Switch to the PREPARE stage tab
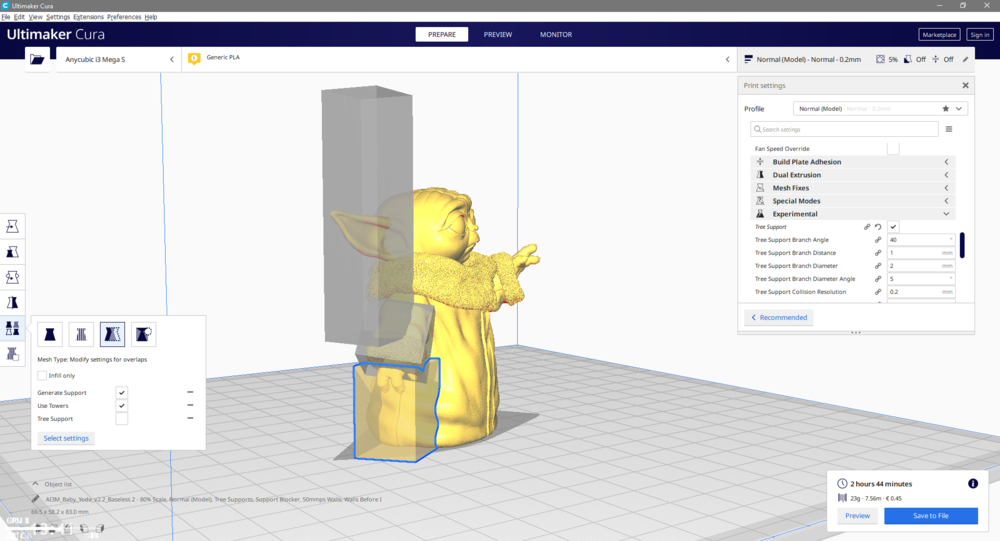The height and width of the screenshot is (541, 1000). [442, 34]
